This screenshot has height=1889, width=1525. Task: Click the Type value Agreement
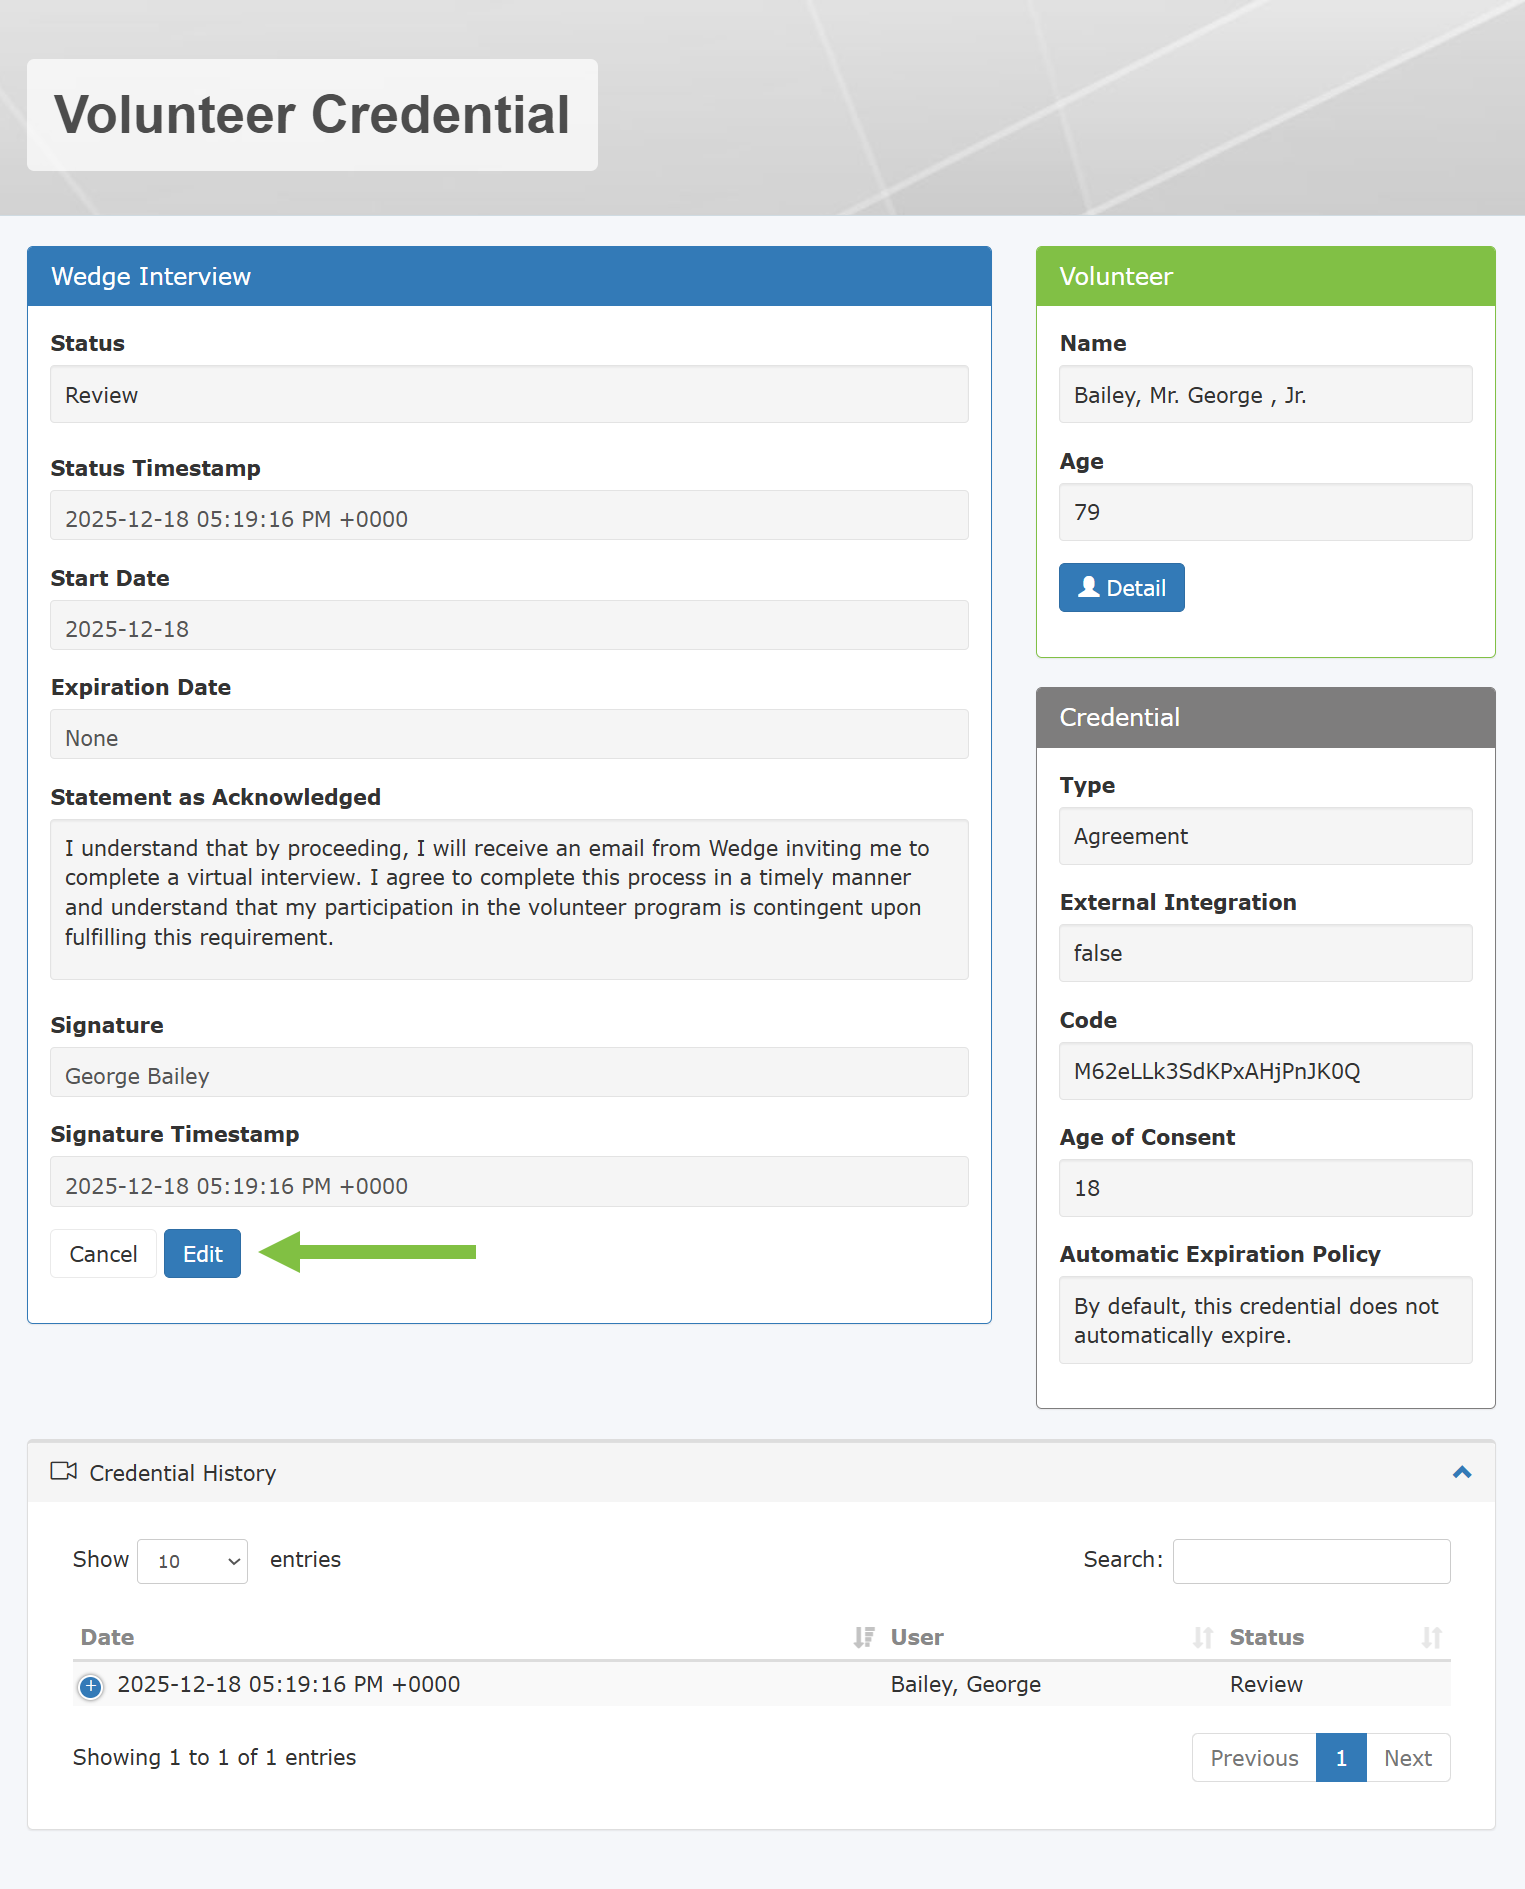coord(1265,836)
